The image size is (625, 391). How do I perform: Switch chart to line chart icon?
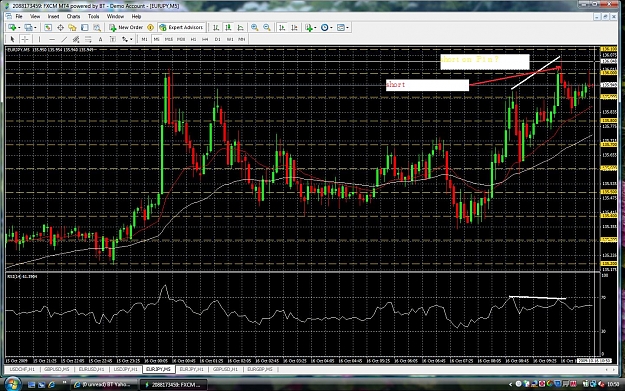pyautogui.click(x=240, y=28)
